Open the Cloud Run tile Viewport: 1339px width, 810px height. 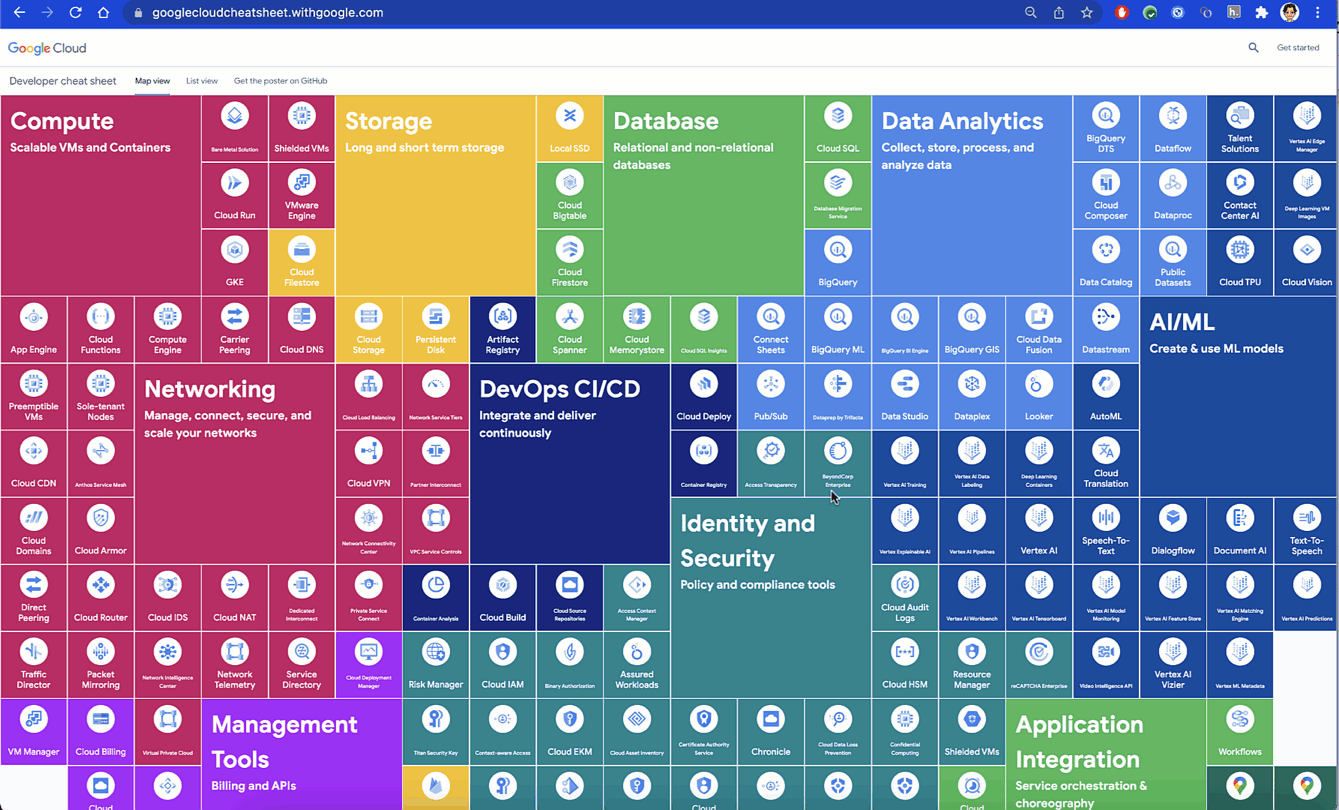(x=234, y=195)
